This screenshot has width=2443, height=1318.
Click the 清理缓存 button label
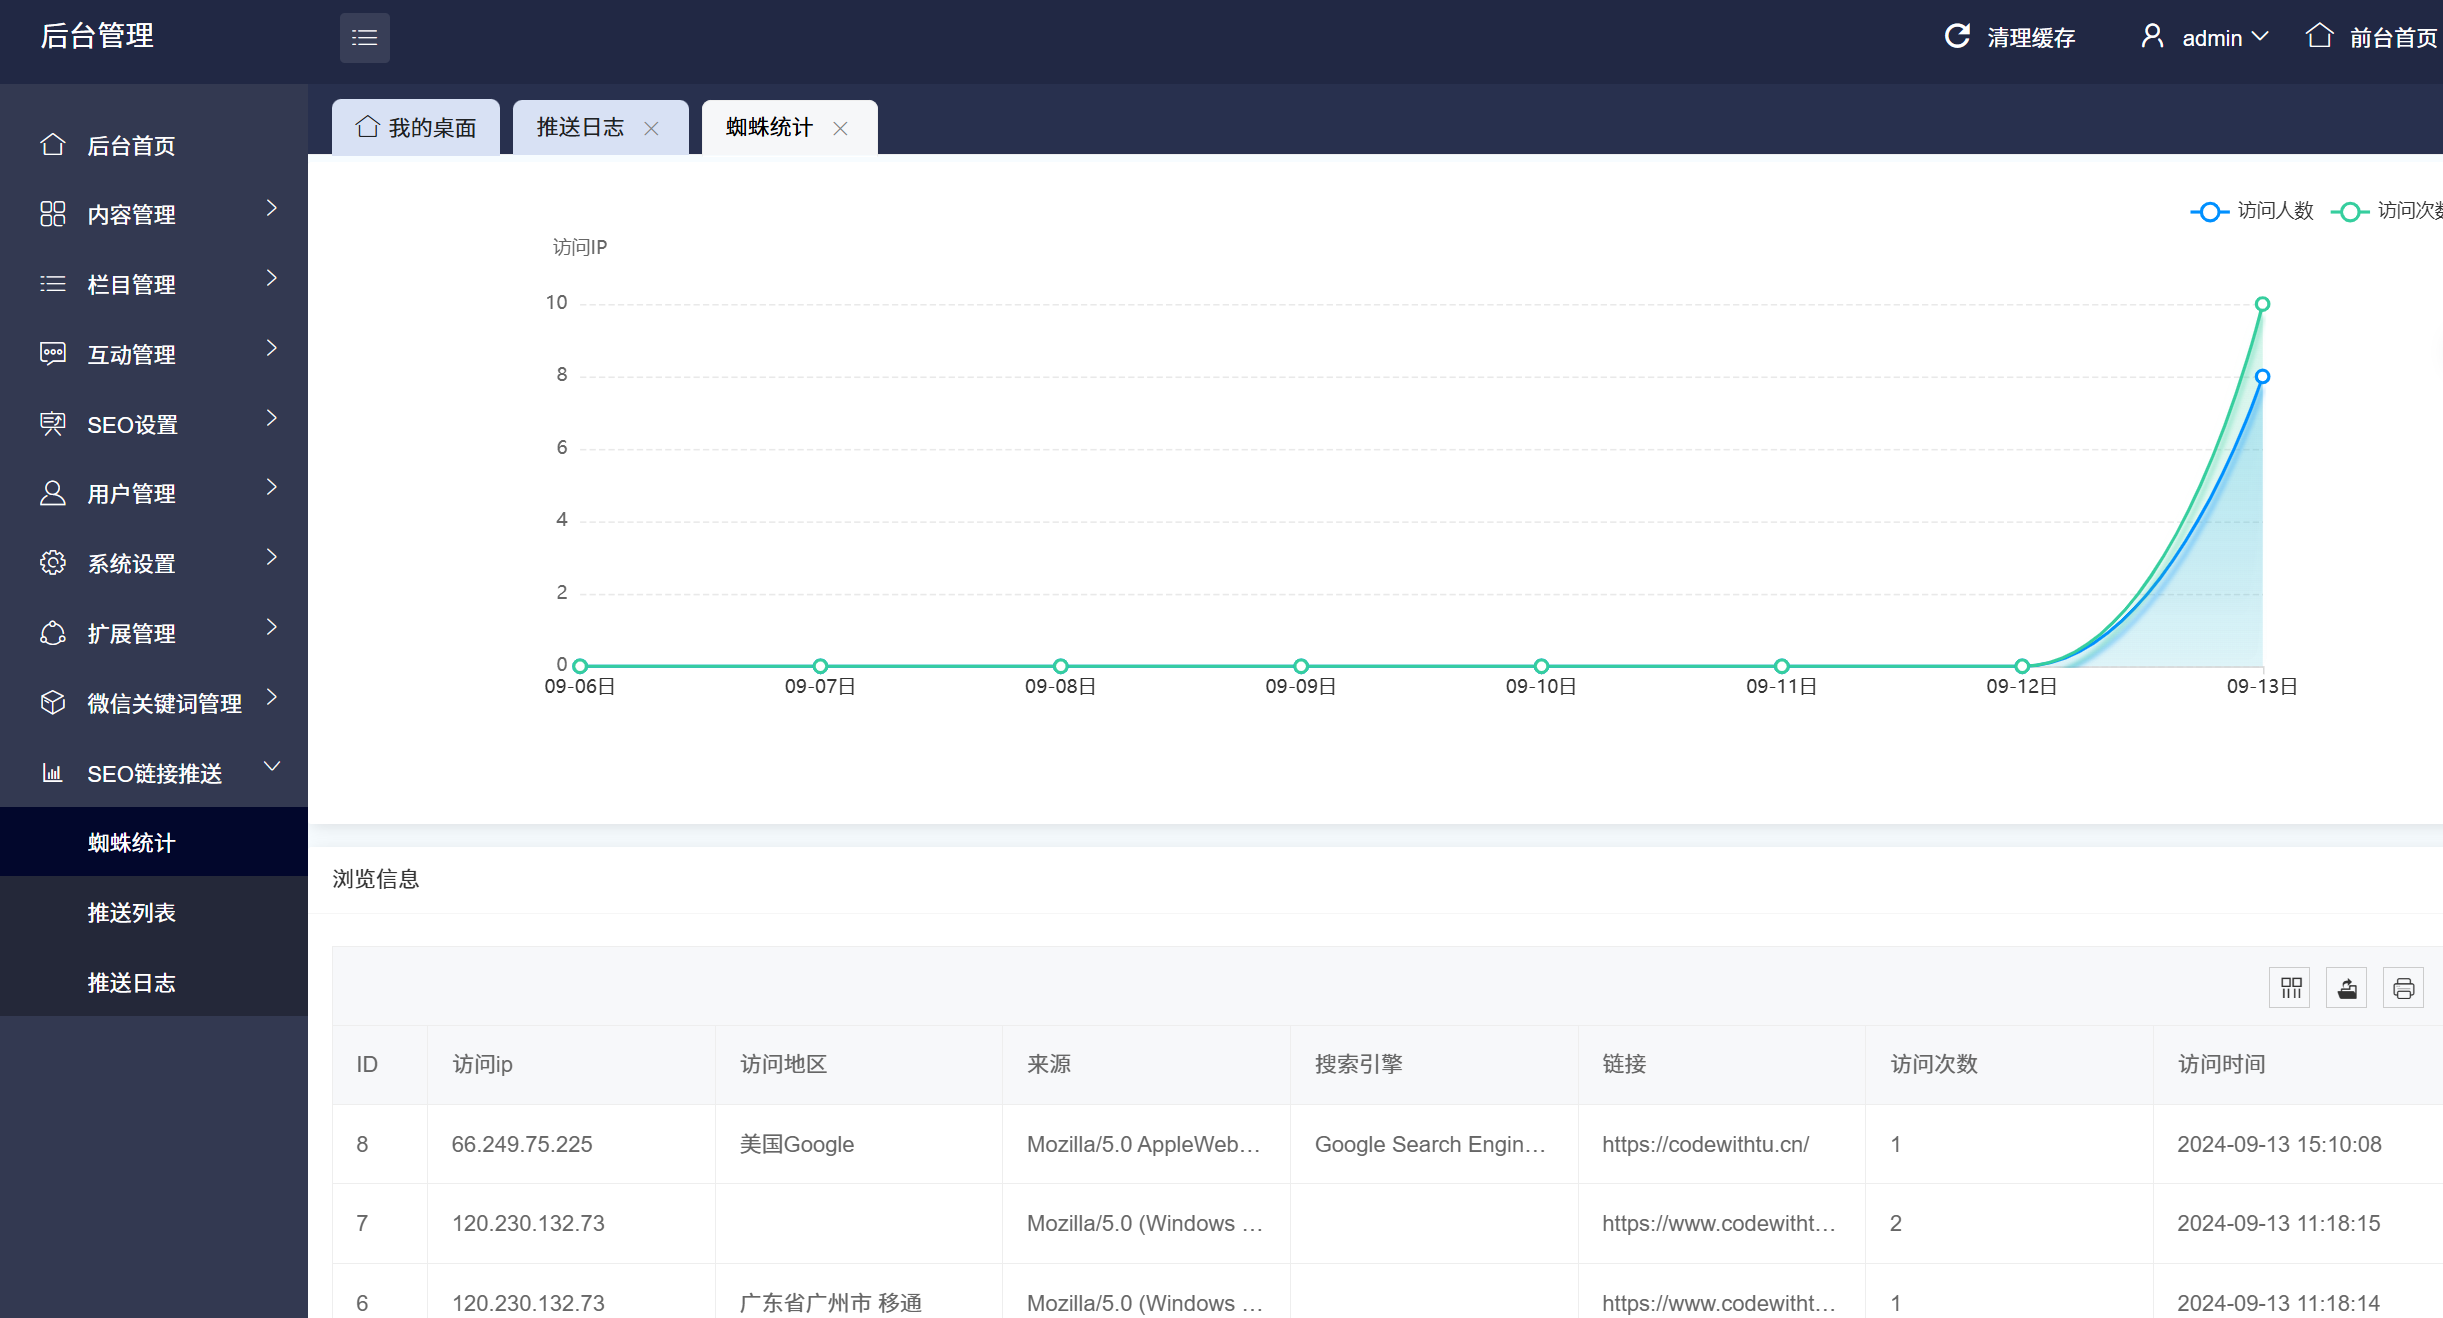coord(2031,38)
